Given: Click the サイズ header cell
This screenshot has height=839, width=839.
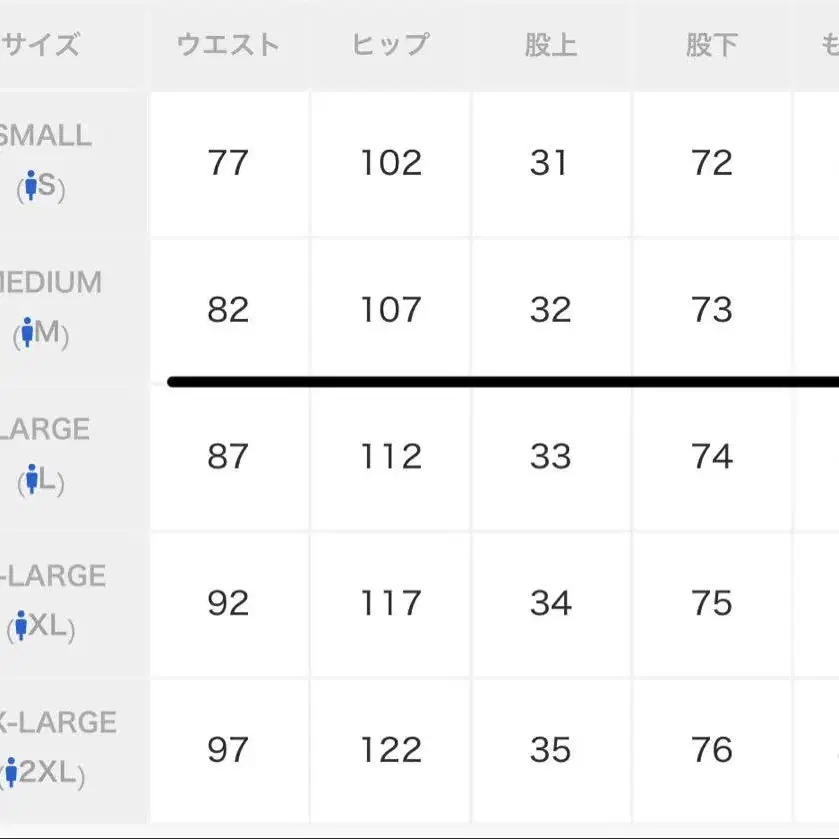Looking at the screenshot, I should tap(40, 45).
